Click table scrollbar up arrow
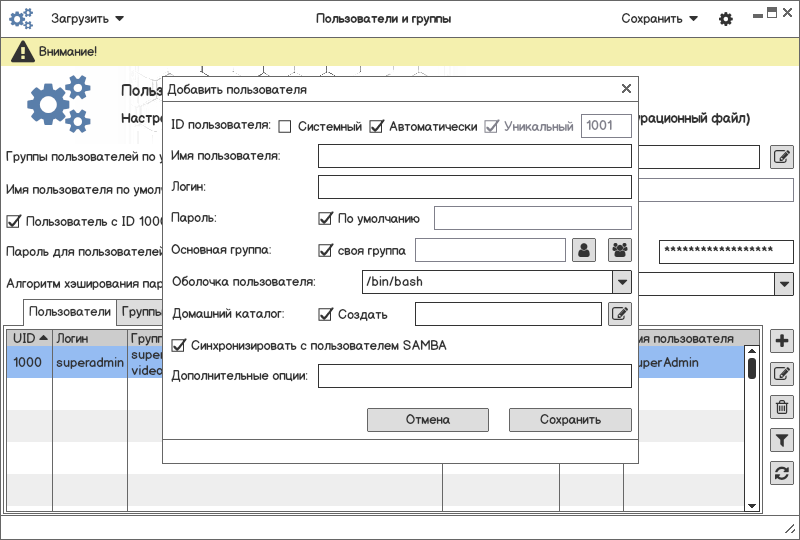Image resolution: width=800 pixels, height=540 pixels. pos(752,351)
